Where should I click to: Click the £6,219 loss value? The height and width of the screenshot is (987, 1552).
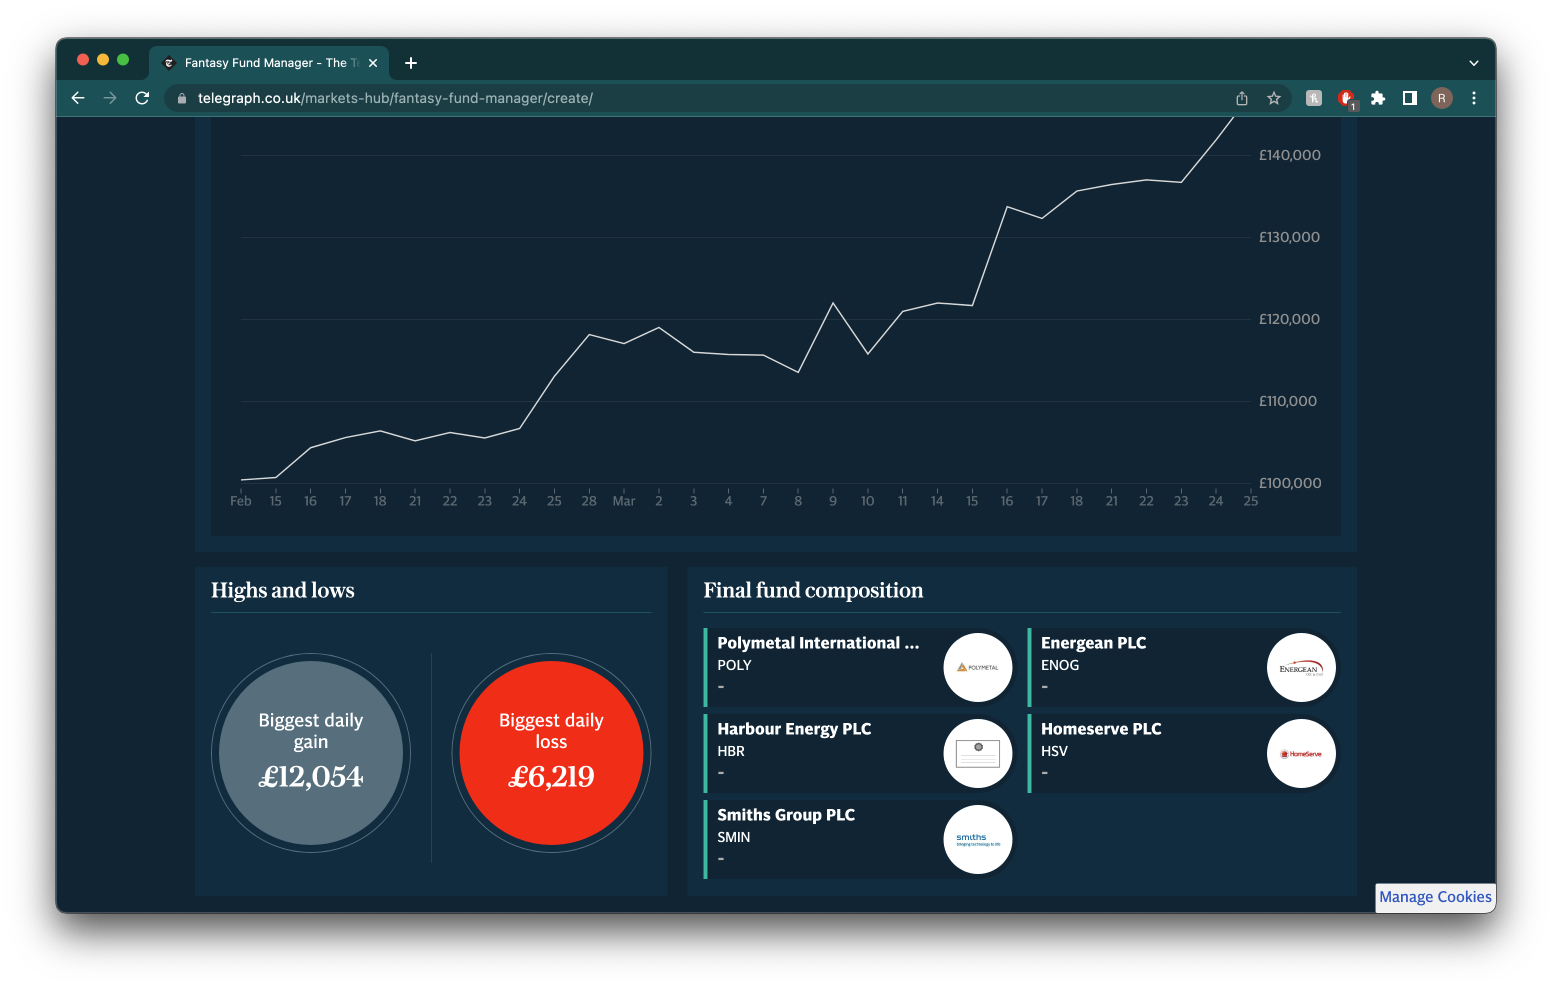click(x=551, y=777)
